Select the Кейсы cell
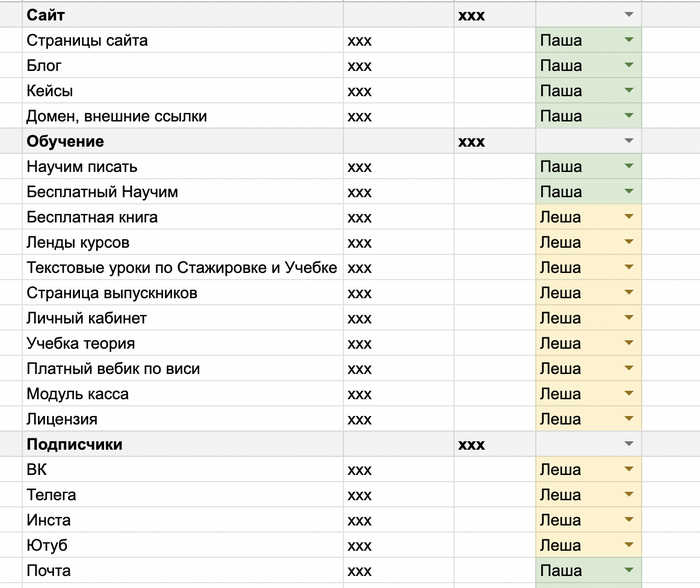The width and height of the screenshot is (700, 588). pos(180,91)
